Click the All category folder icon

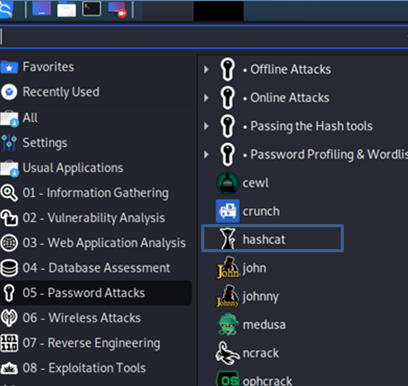tap(9, 118)
